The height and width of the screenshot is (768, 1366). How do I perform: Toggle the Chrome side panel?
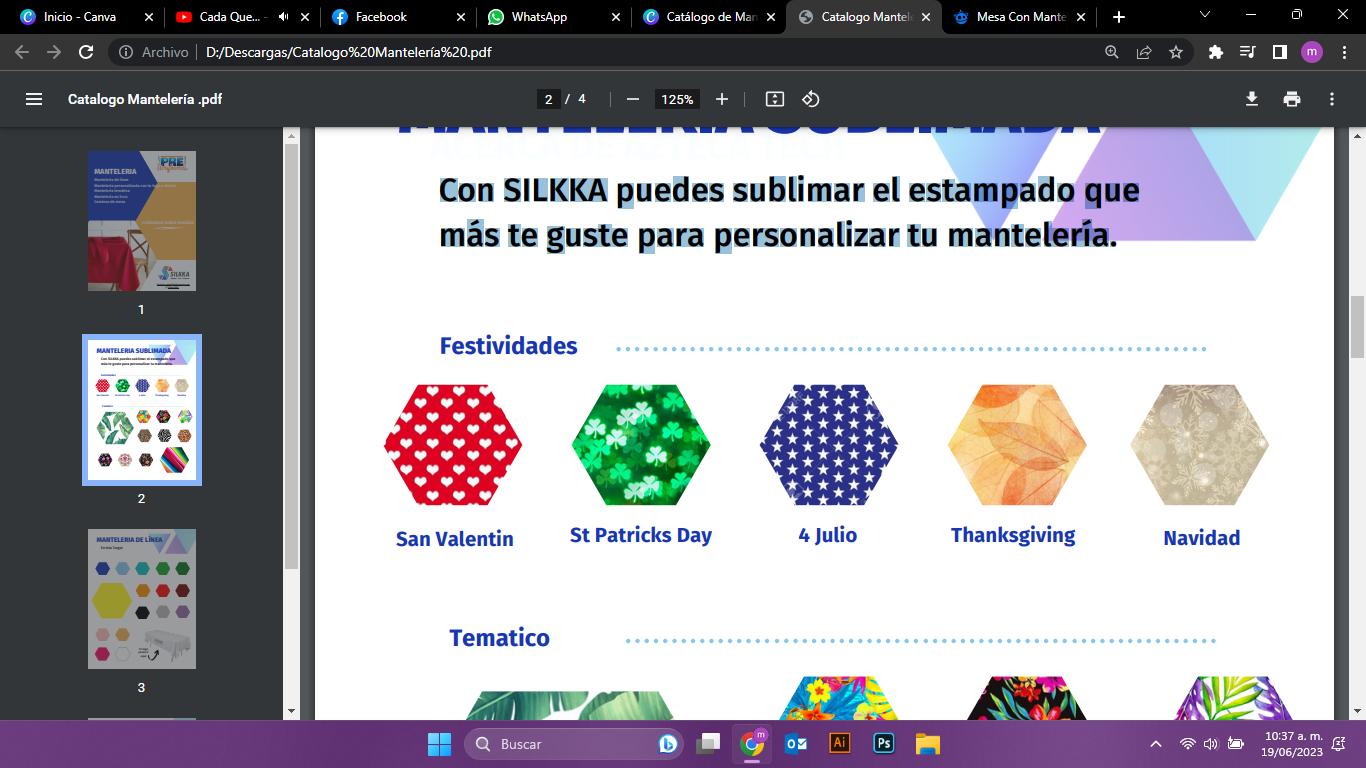click(x=1279, y=52)
